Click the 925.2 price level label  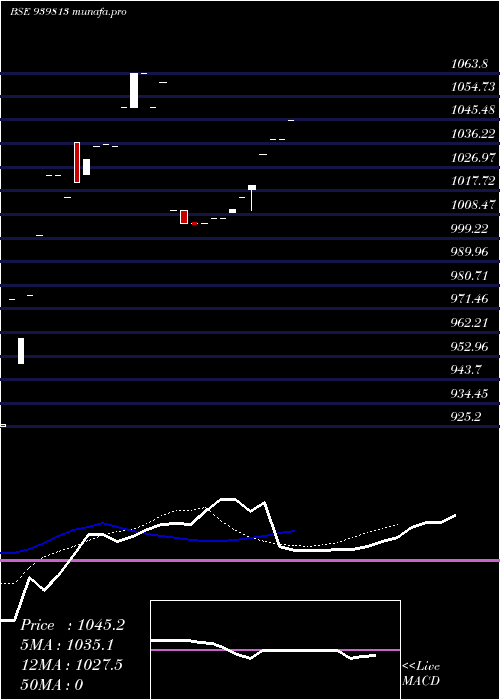click(x=466, y=417)
